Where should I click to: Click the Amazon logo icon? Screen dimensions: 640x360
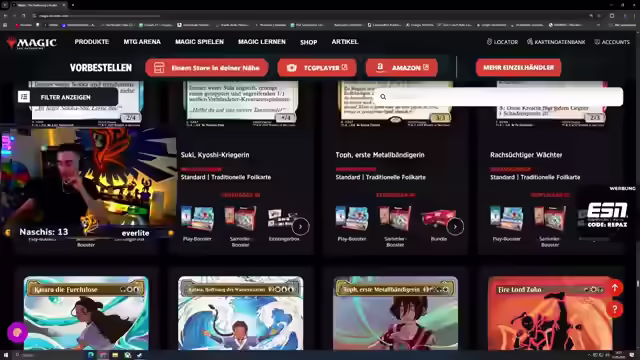tap(380, 67)
